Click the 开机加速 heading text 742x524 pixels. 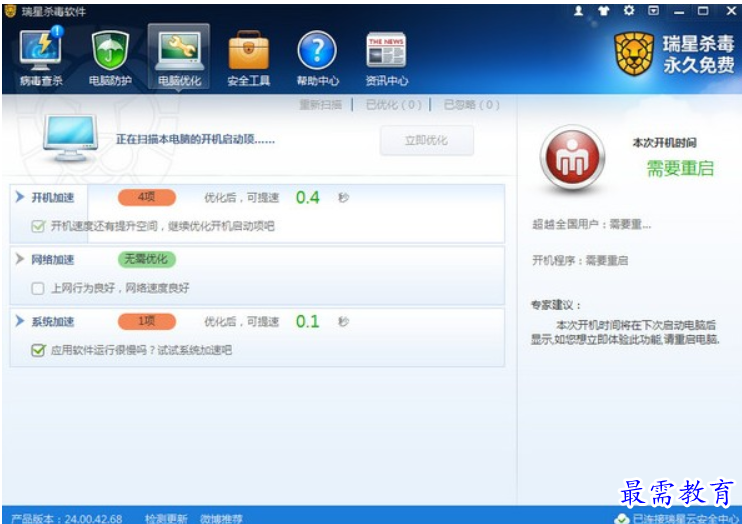(53, 197)
